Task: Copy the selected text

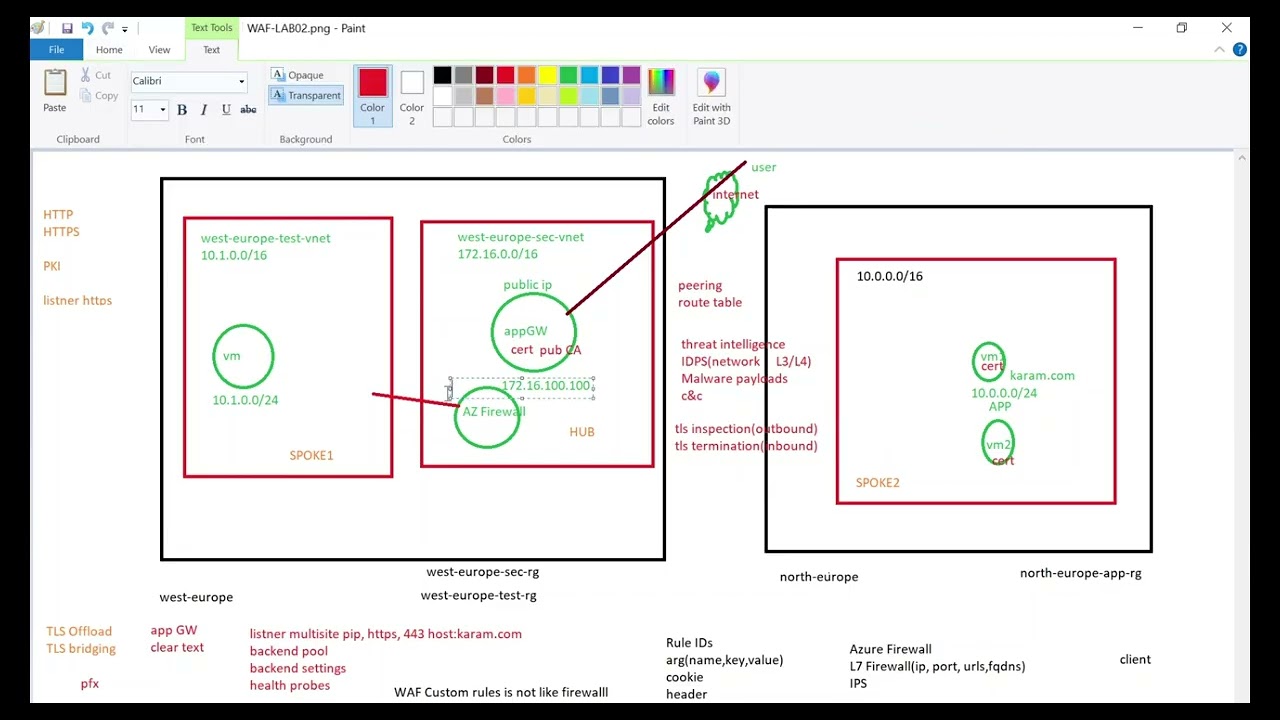Action: click(98, 96)
